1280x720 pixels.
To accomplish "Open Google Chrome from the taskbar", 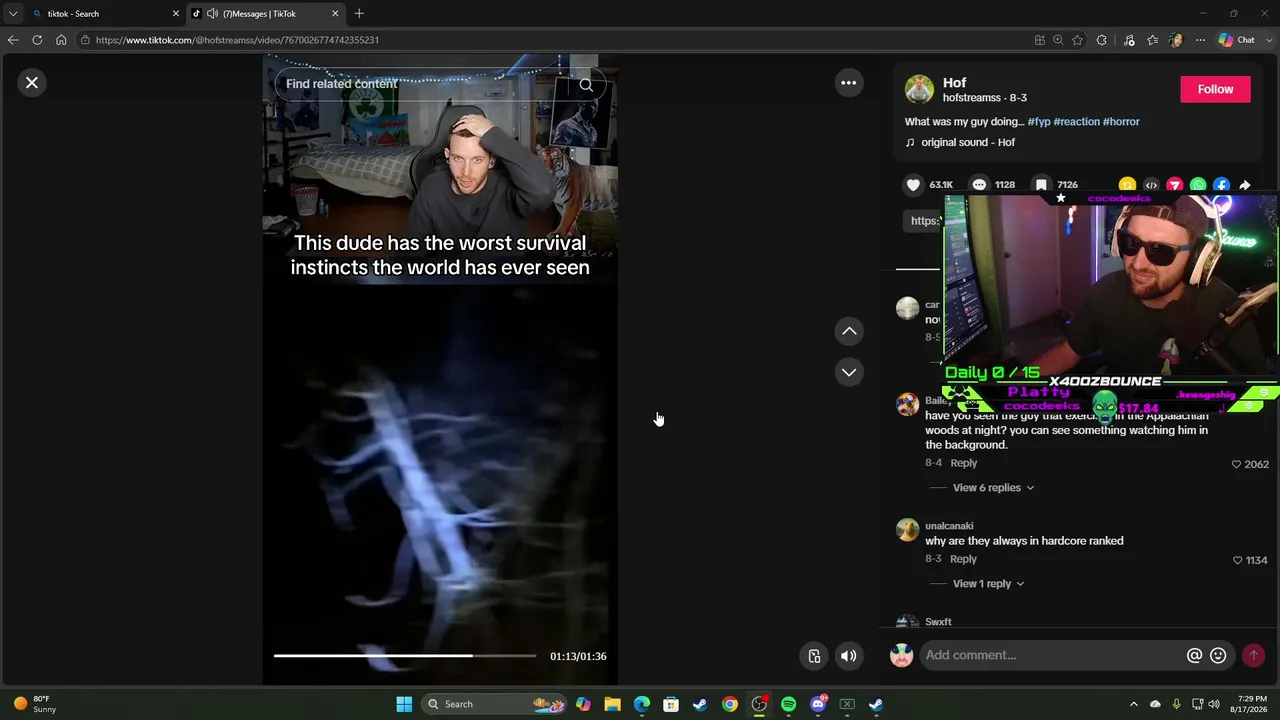I will (x=730, y=704).
